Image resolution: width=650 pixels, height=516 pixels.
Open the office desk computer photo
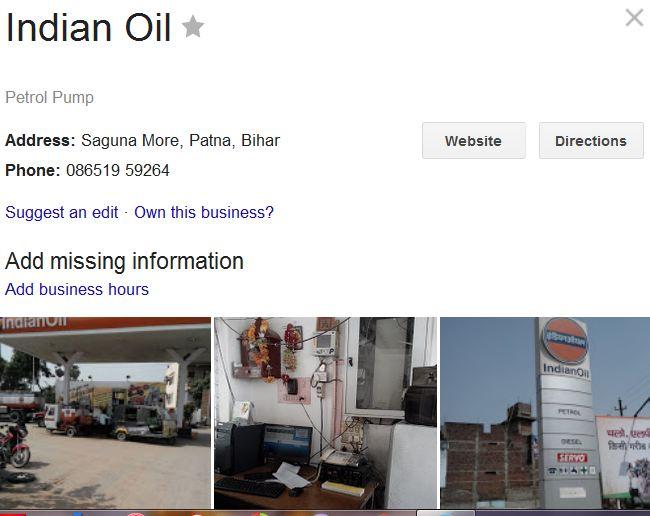[x=325, y=413]
